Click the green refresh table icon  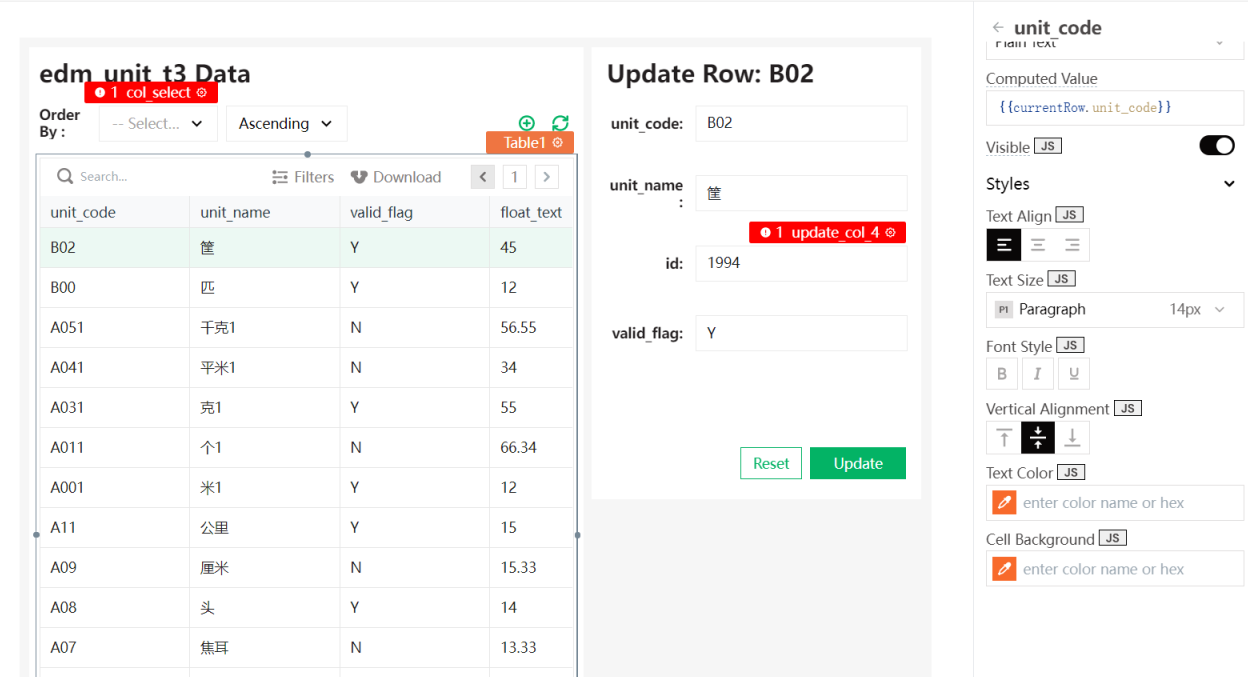tap(560, 123)
